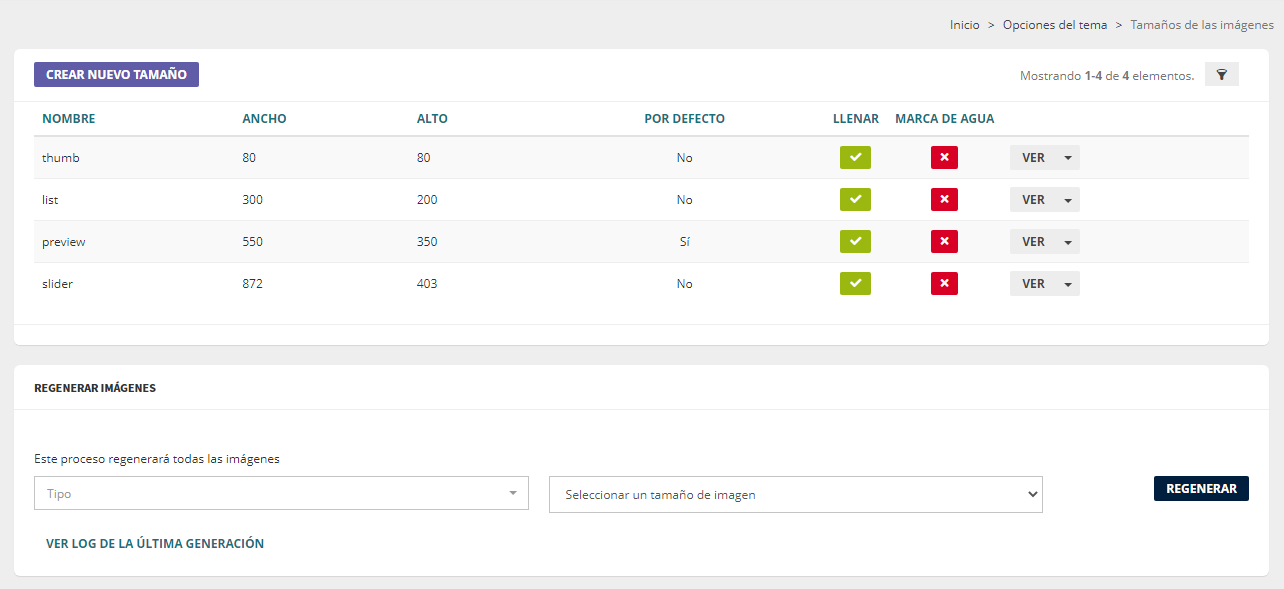Viewport: 1284px width, 589px height.
Task: Toggle green Llenar checkmark for thumb
Action: (x=855, y=158)
